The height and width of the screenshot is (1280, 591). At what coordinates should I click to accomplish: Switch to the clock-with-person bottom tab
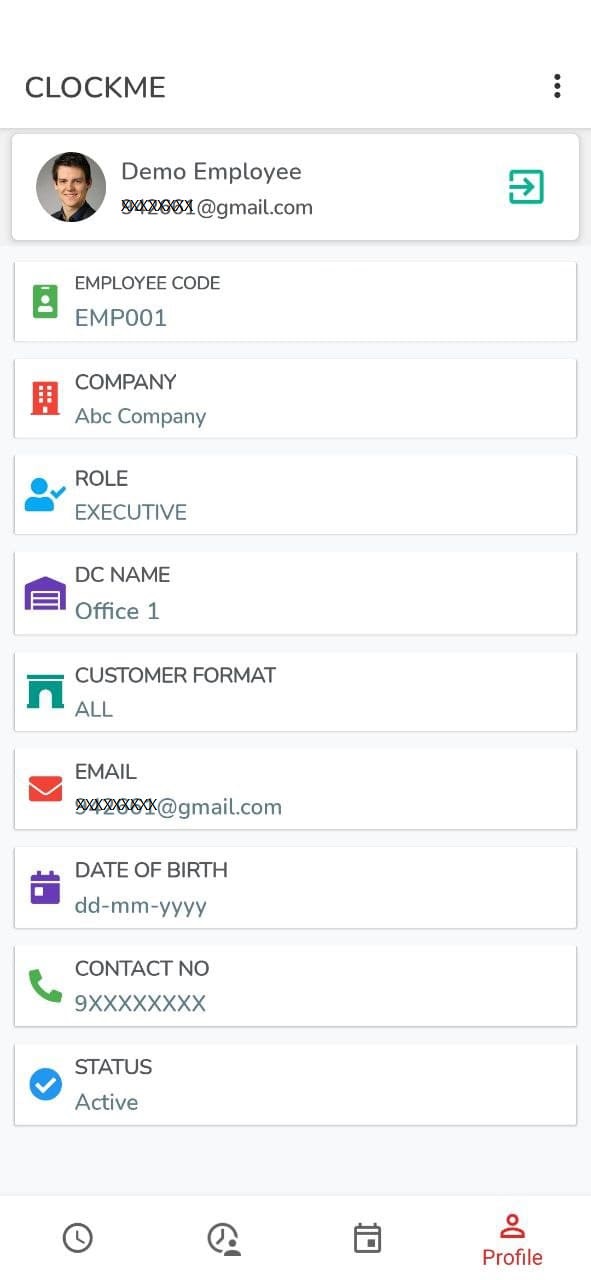coord(224,1238)
